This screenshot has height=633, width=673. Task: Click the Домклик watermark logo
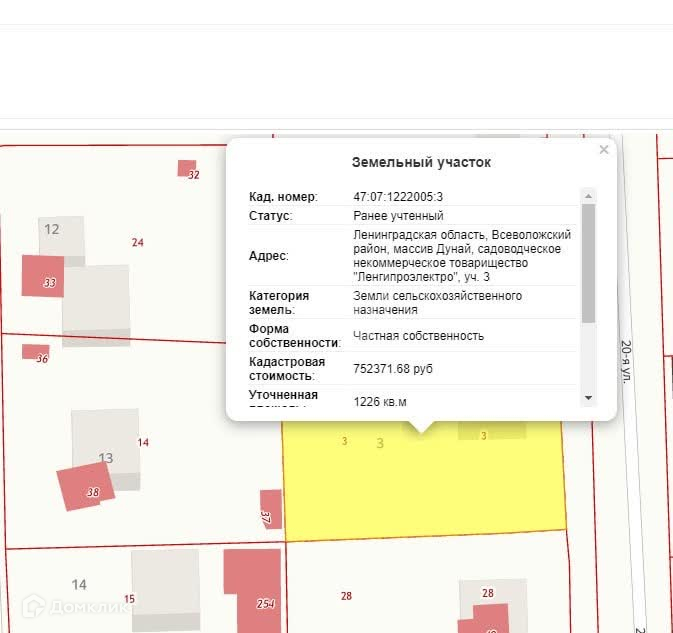(x=74, y=606)
